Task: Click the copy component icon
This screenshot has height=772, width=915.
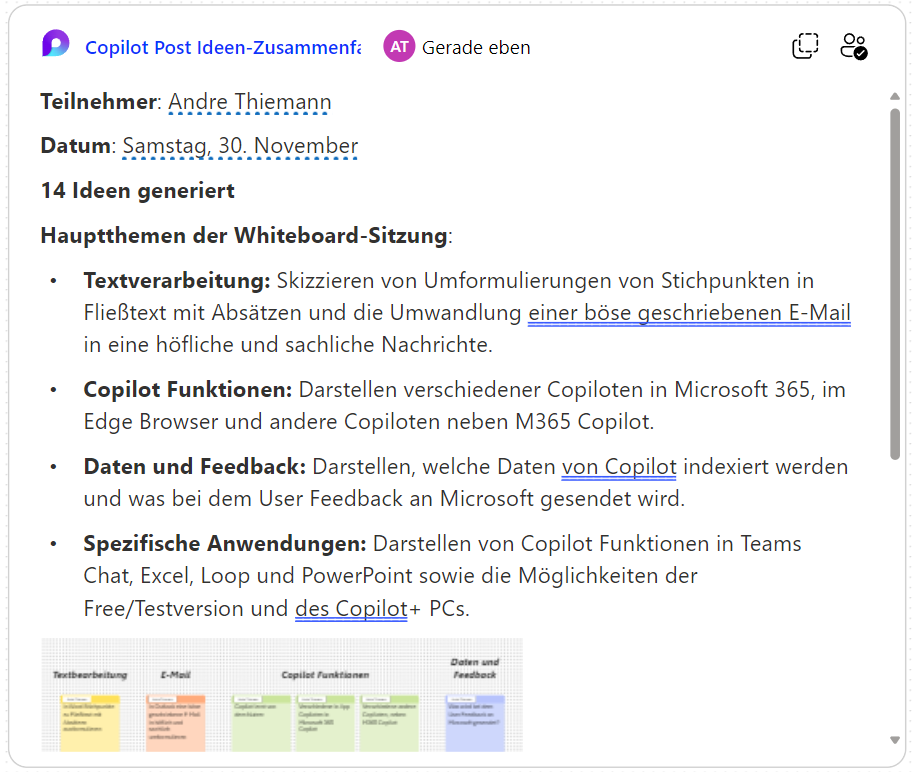Action: [805, 46]
